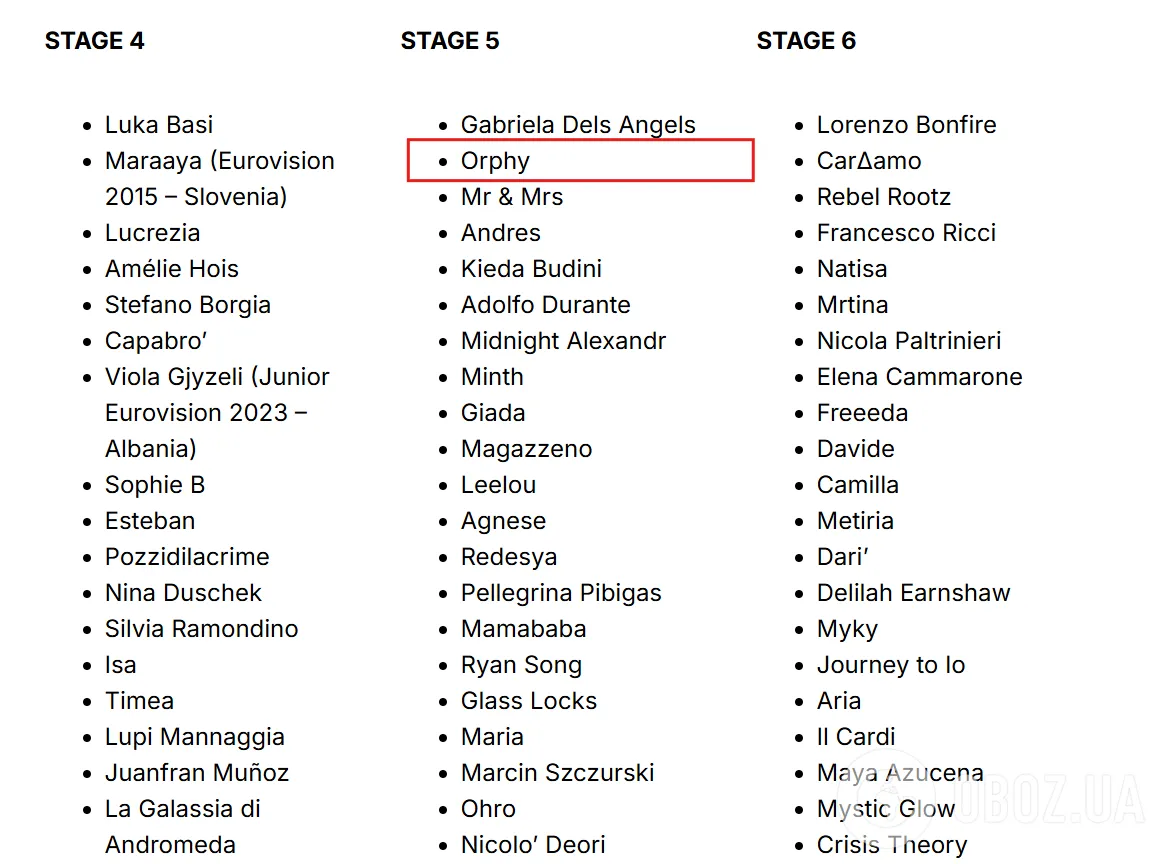Click the STAGE 6 heading

point(806,41)
